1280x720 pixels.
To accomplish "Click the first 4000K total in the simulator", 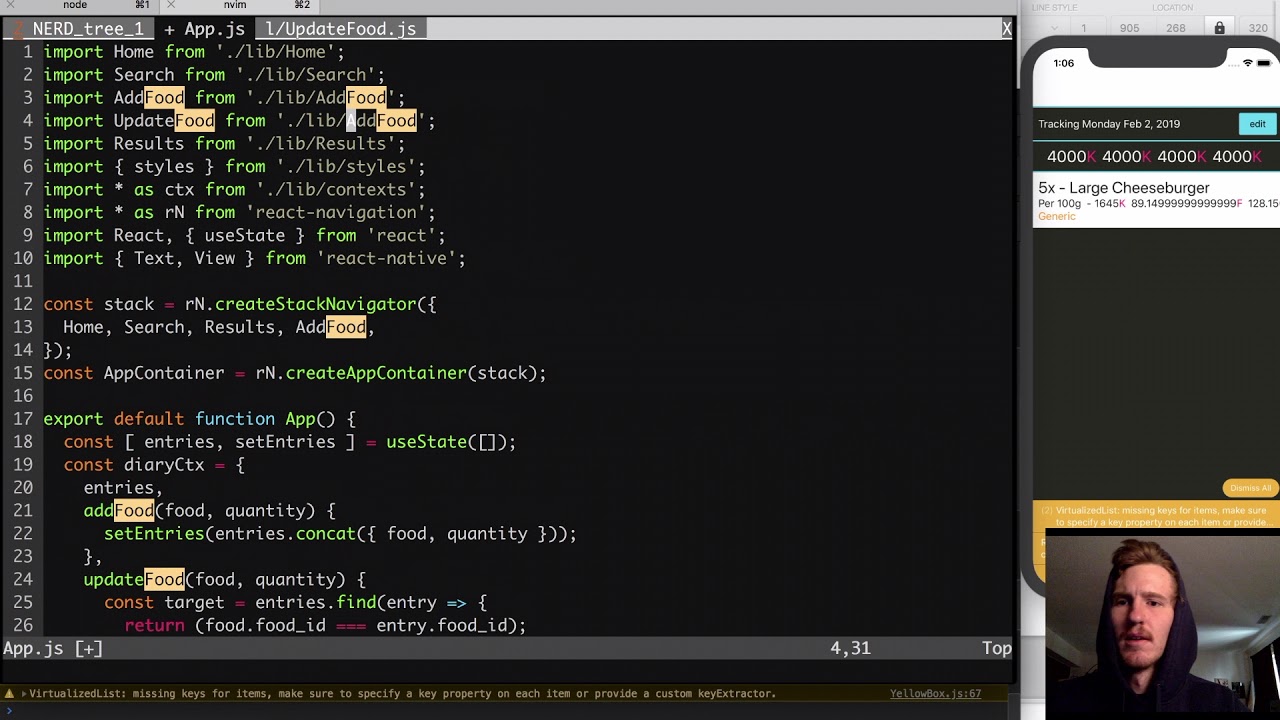I will click(1072, 157).
